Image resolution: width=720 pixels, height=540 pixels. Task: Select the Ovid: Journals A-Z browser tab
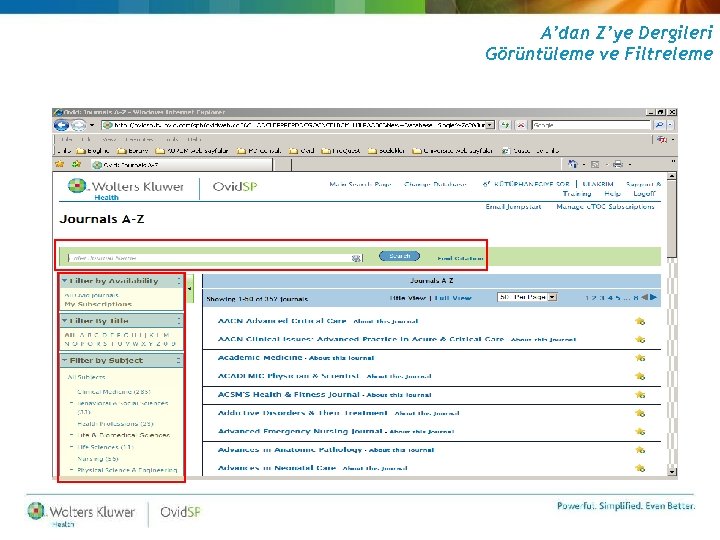click(x=181, y=164)
